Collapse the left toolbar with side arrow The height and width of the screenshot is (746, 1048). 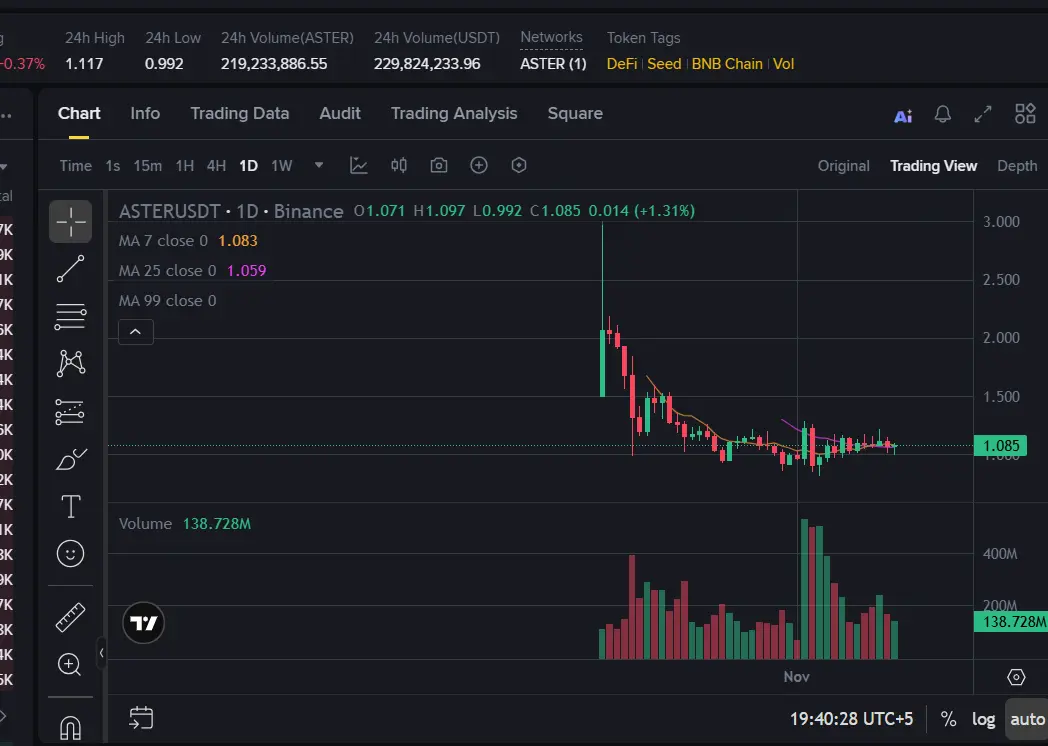(x=101, y=652)
